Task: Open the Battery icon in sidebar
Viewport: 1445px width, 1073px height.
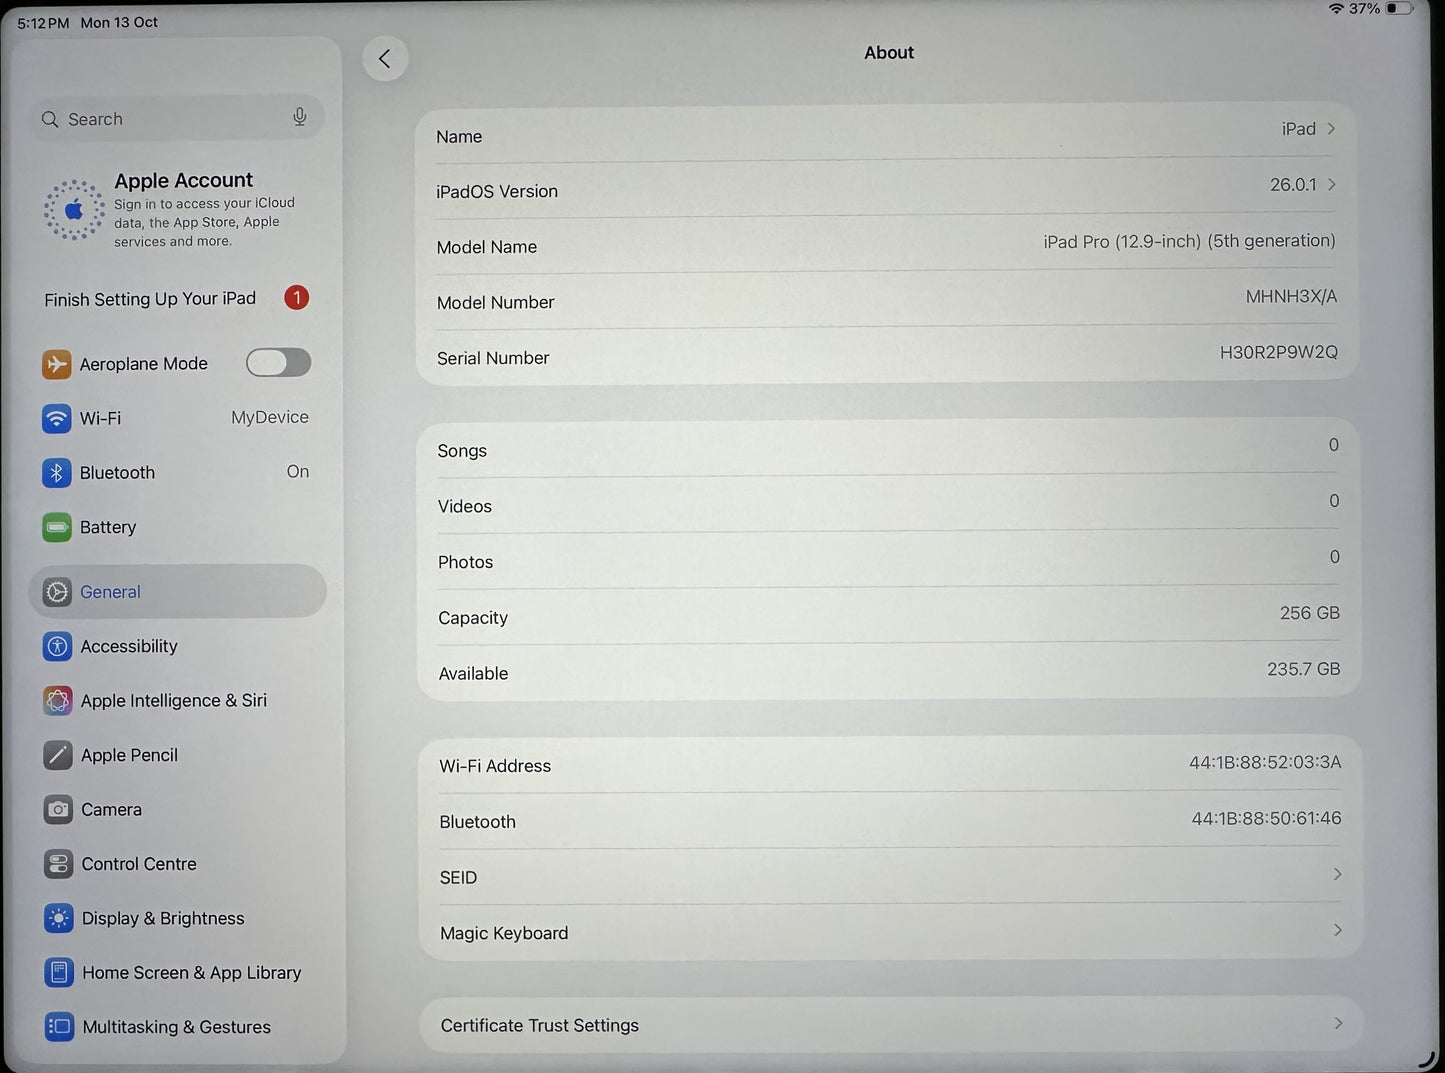Action: pyautogui.click(x=57, y=527)
